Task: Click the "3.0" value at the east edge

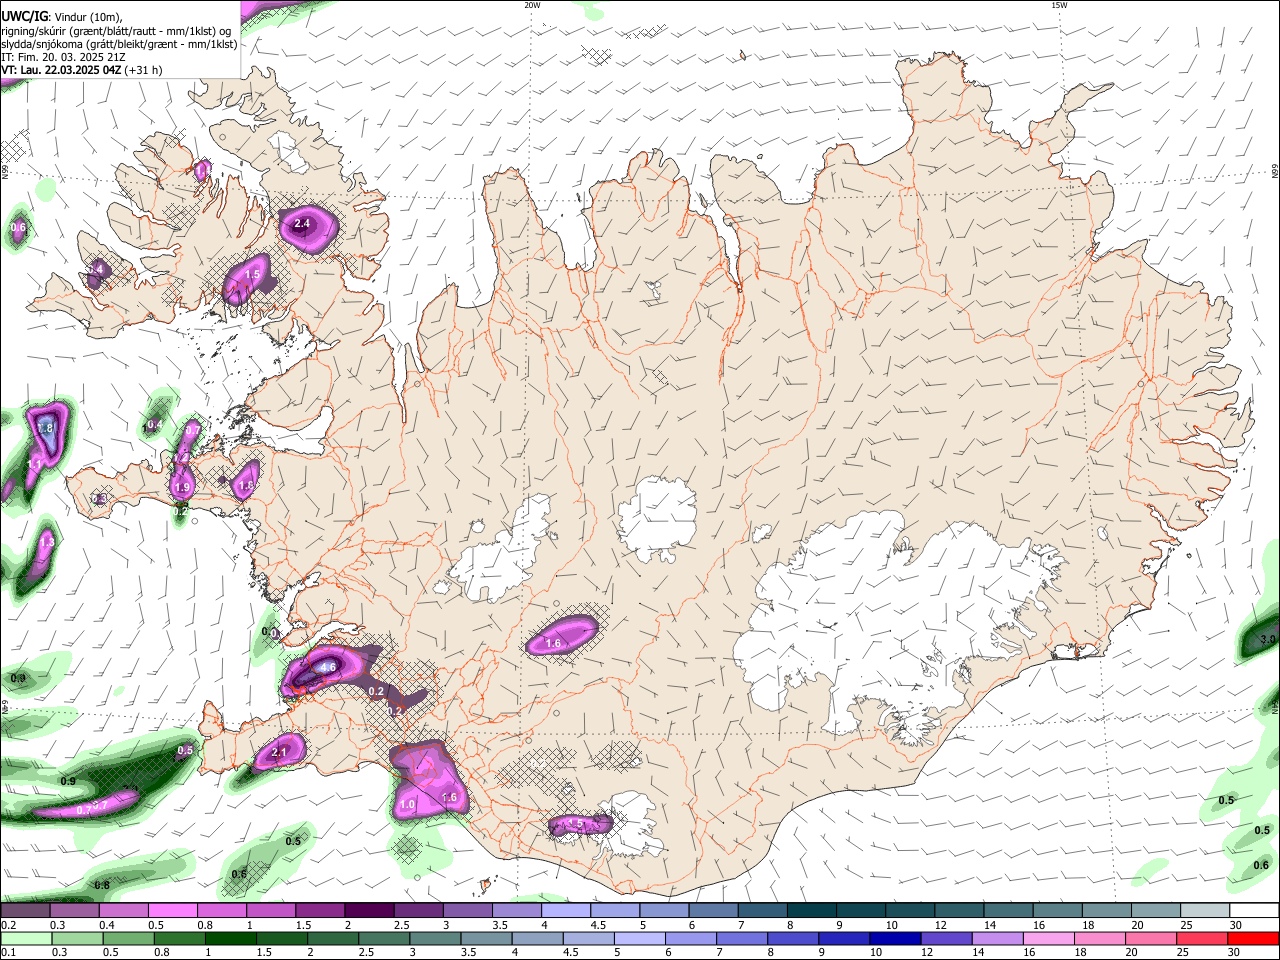Action: [x=1269, y=639]
